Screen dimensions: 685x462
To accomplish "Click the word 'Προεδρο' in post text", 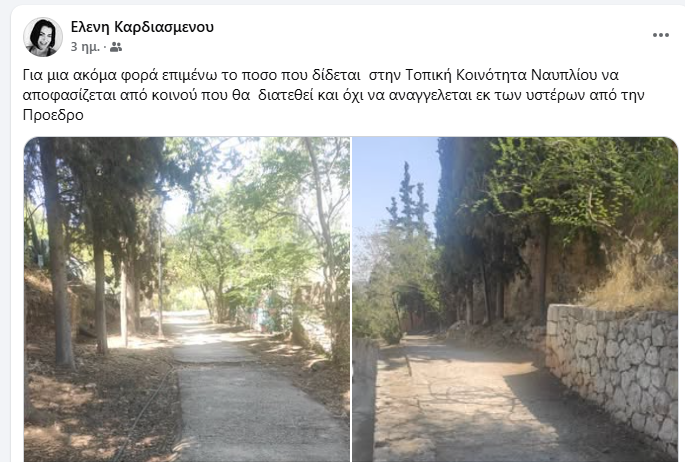I will coord(53,115).
